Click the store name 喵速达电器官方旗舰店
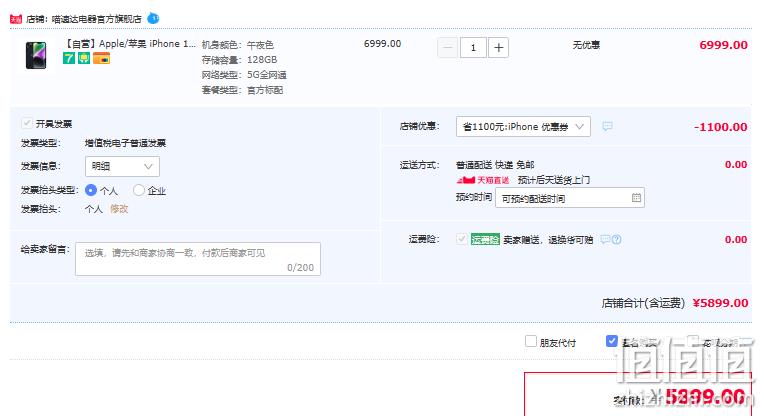Image resolution: width=764 pixels, height=416 pixels. [96, 19]
